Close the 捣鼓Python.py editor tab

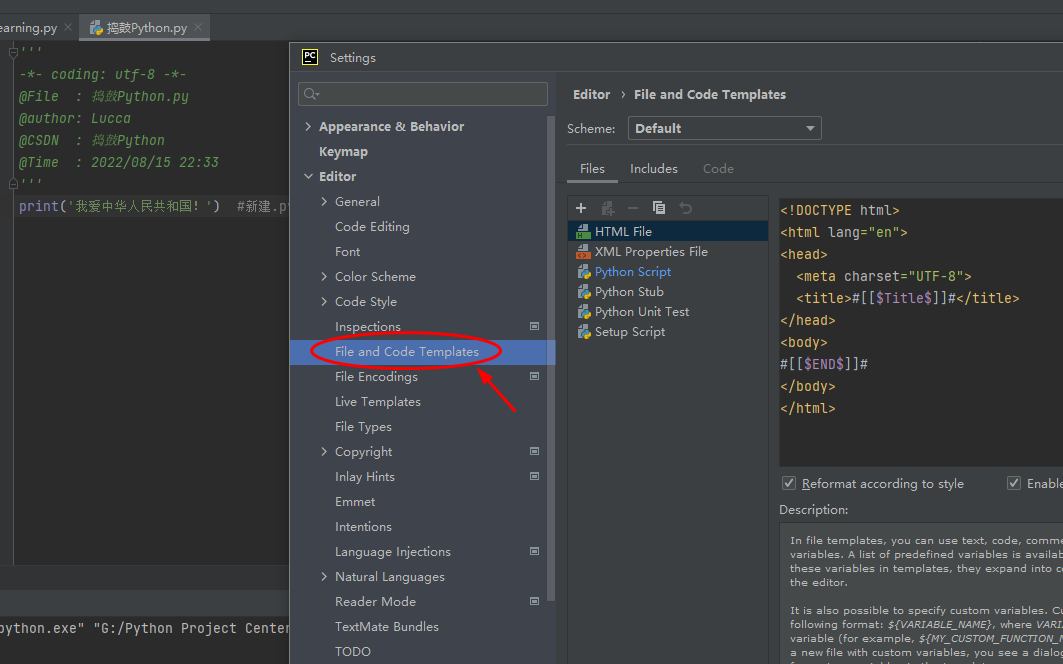click(x=198, y=27)
